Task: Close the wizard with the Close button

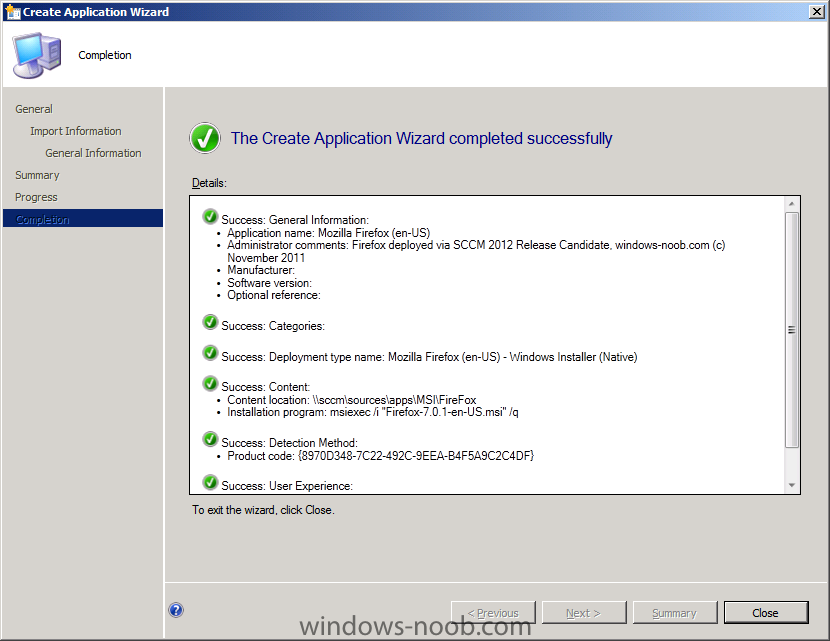Action: (765, 613)
